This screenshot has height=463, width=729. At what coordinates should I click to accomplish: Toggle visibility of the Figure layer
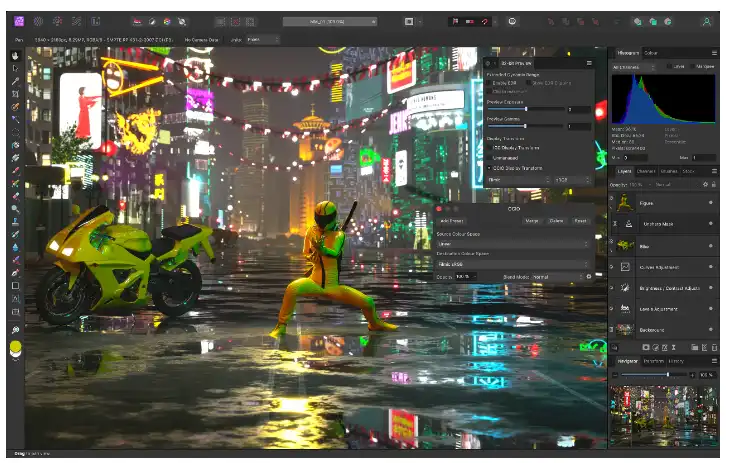[x=711, y=203]
